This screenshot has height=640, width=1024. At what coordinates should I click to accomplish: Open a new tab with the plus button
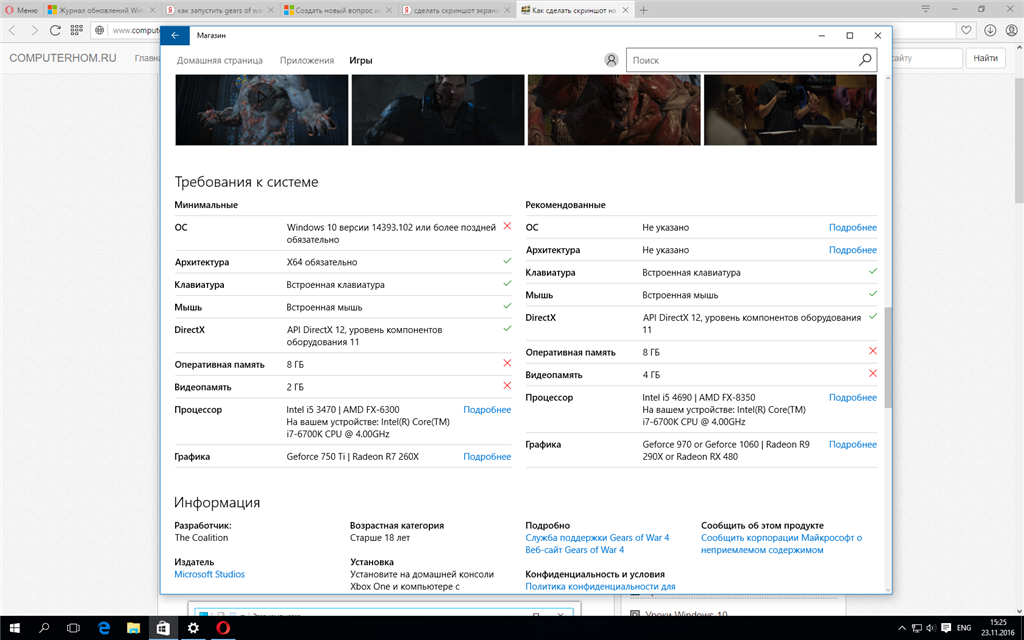pos(643,10)
